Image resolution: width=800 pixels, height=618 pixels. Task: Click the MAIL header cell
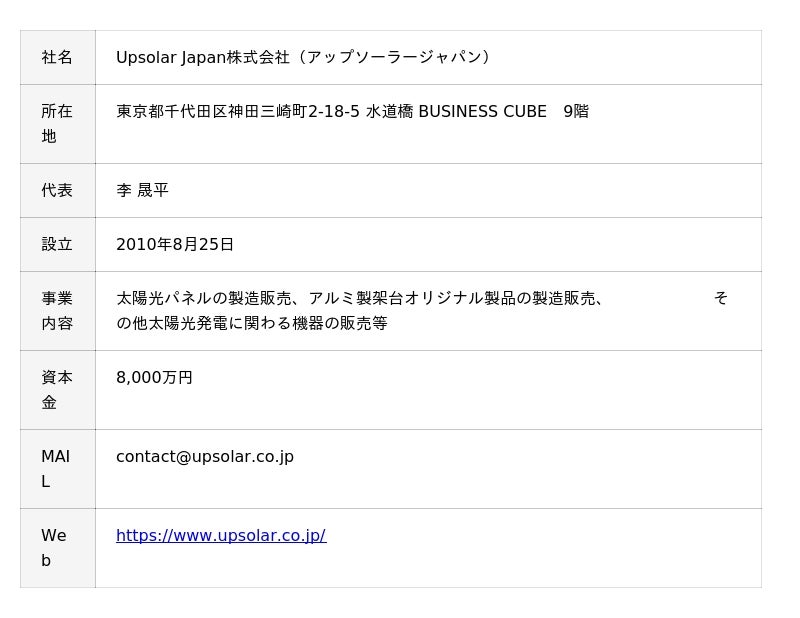coord(57,469)
